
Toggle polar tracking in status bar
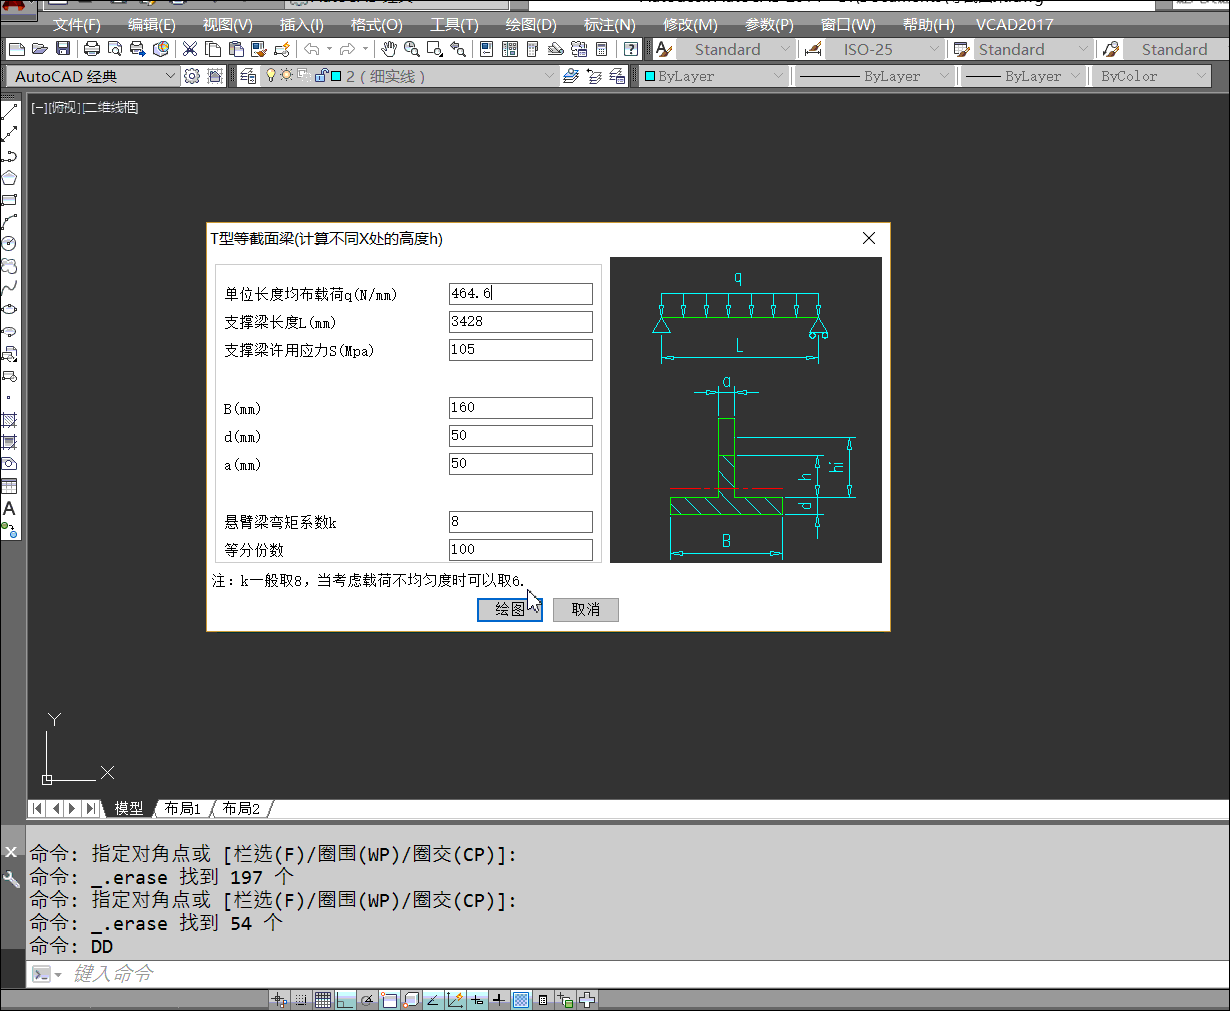pyautogui.click(x=367, y=999)
